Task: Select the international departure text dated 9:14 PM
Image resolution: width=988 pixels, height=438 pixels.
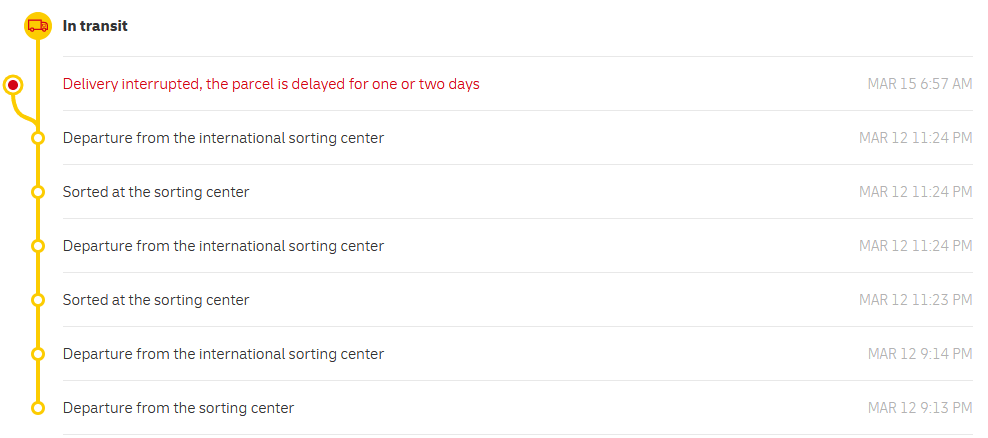Action: (x=223, y=354)
